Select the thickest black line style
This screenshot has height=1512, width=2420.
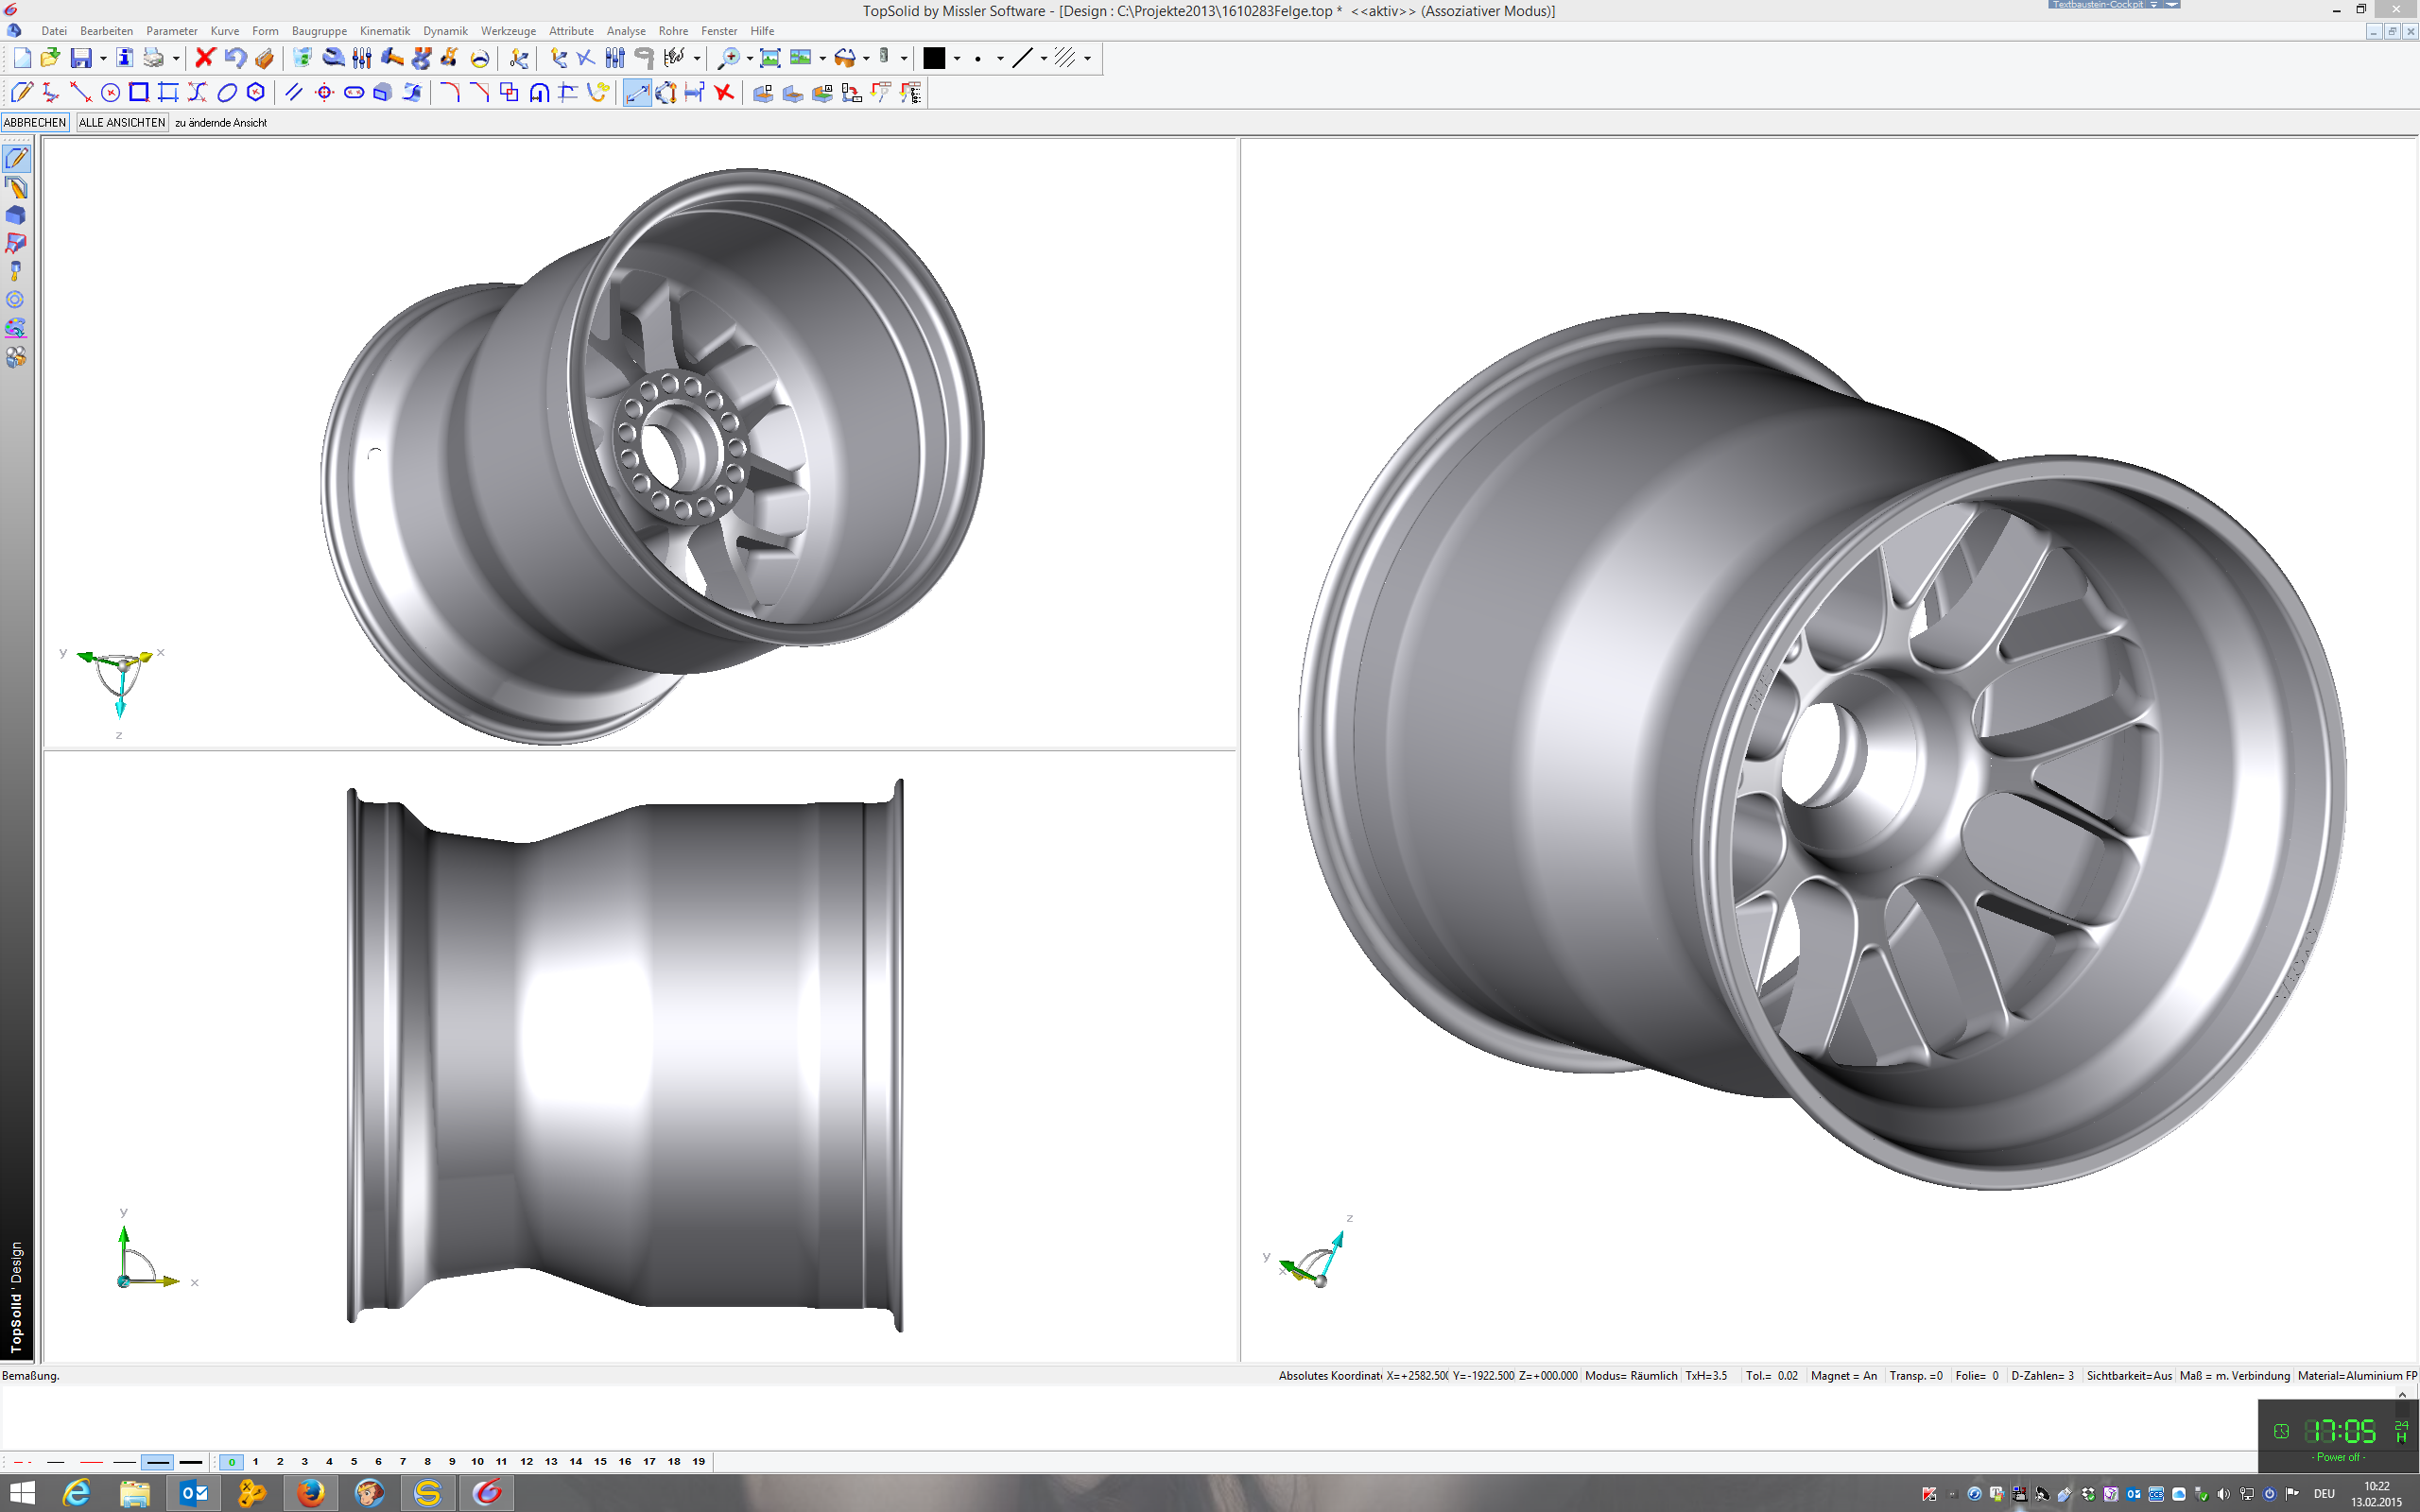coord(190,1462)
